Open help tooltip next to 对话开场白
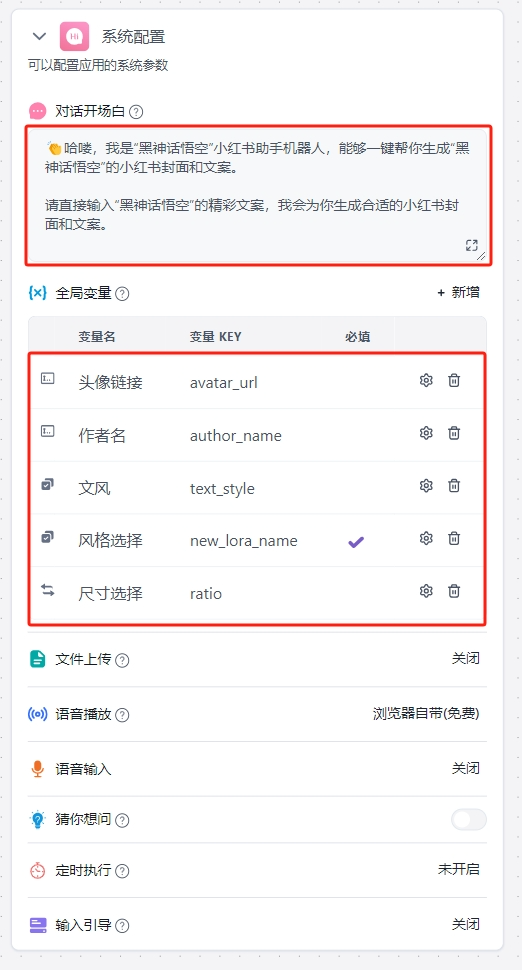 tap(137, 112)
